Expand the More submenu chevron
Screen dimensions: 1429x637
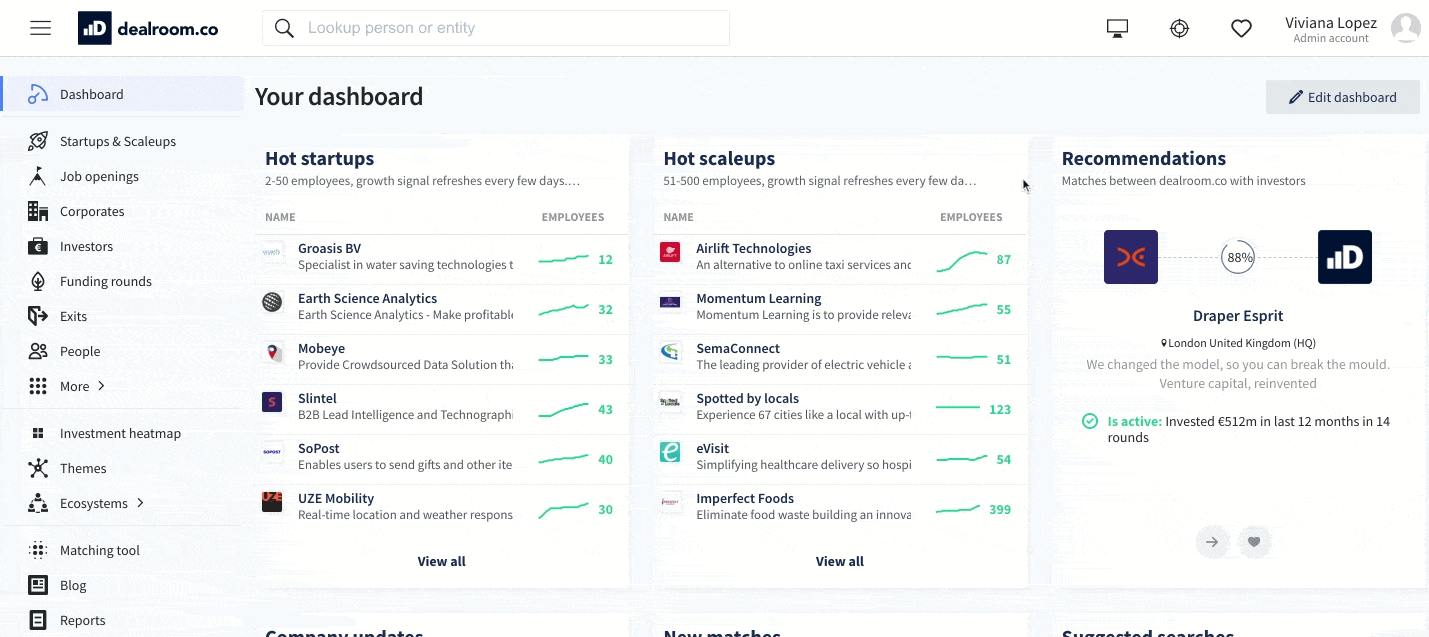[x=101, y=386]
